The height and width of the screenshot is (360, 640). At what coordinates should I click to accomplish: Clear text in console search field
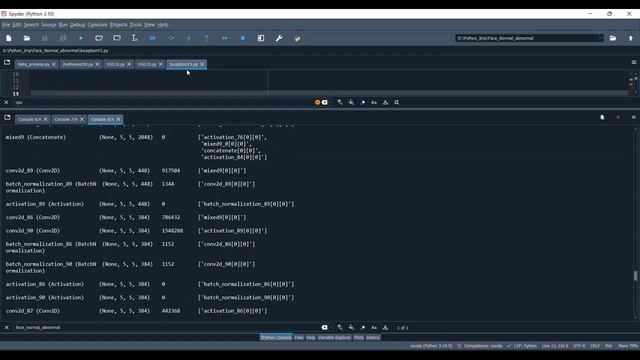point(324,327)
